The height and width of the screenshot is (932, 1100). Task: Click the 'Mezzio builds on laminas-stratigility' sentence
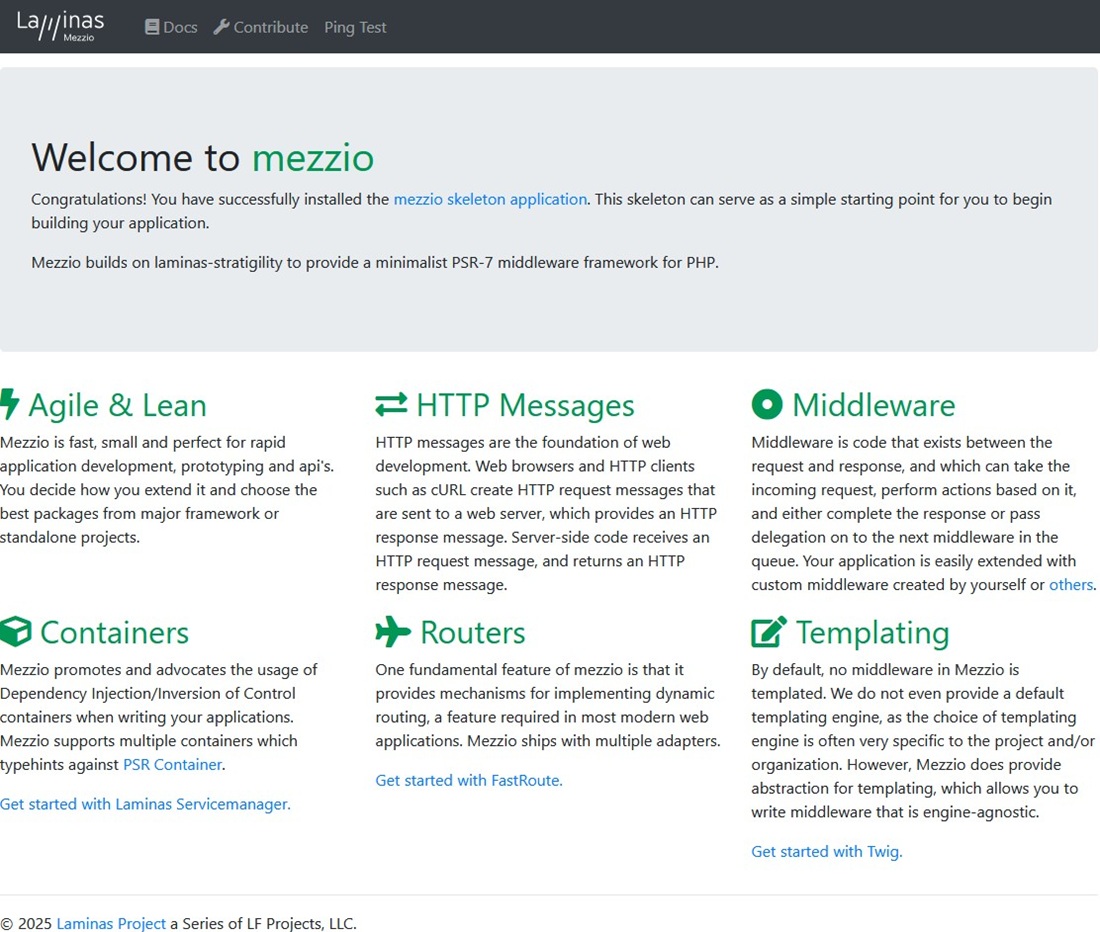(x=375, y=262)
